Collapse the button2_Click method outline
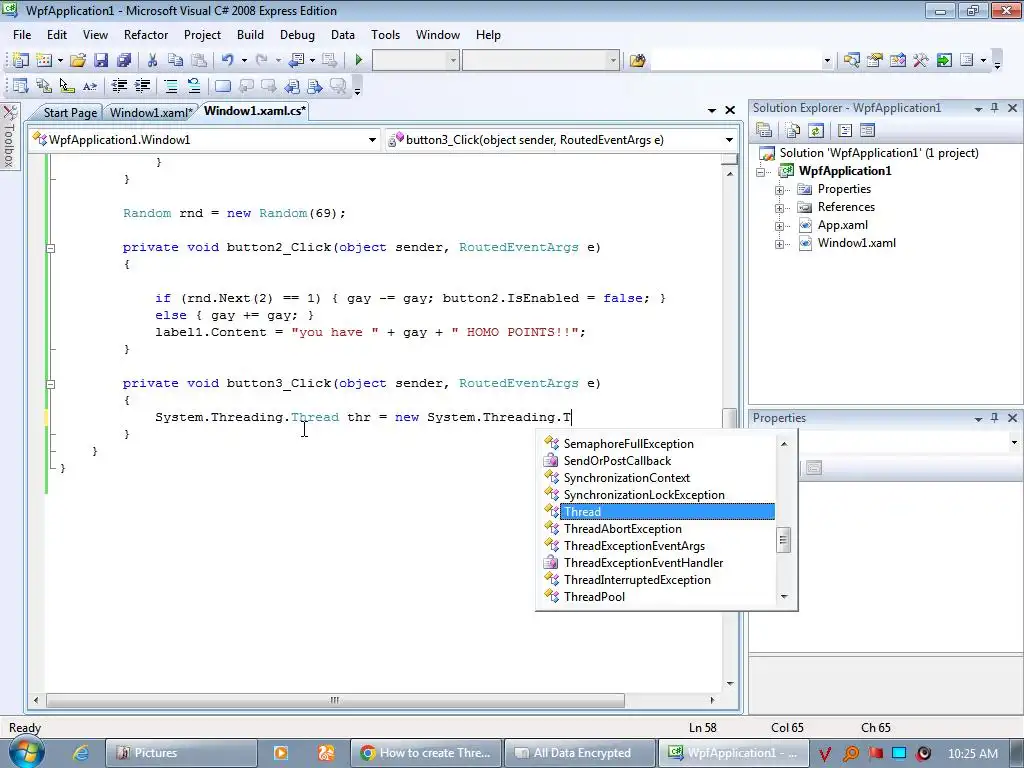1024x768 pixels. tap(50, 248)
